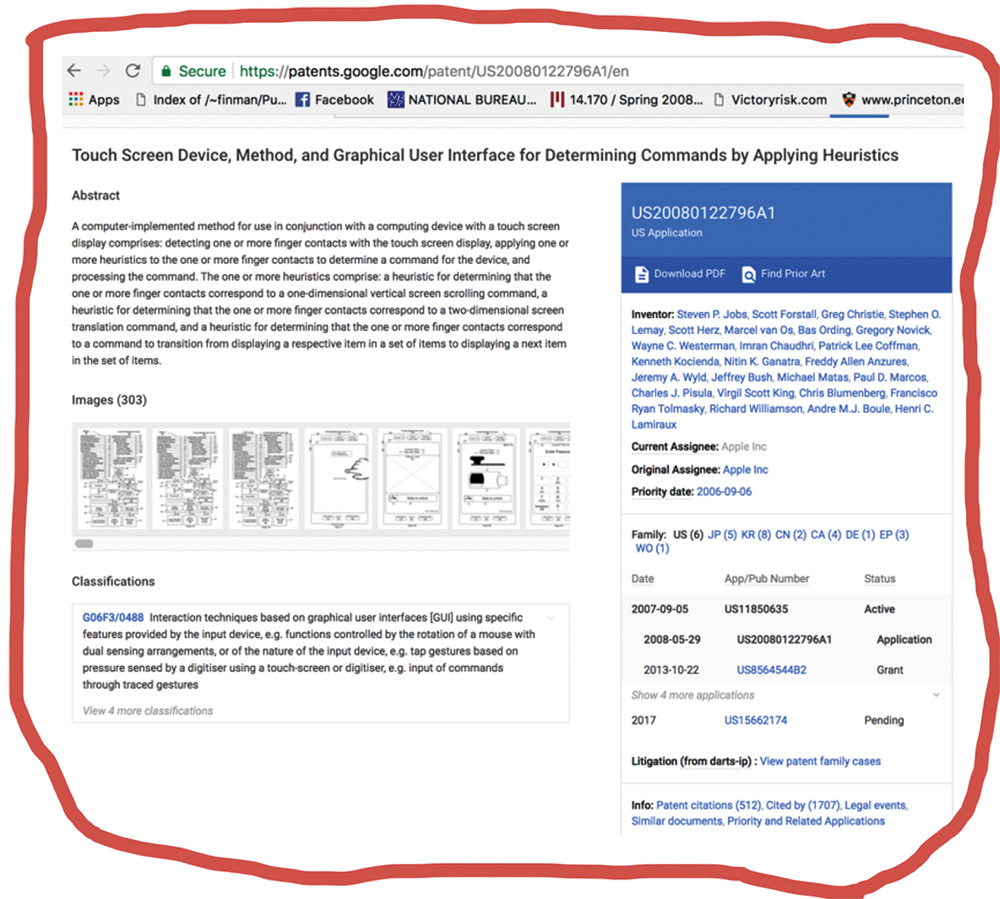Open inventor Steven P. Jobs link

[711, 314]
